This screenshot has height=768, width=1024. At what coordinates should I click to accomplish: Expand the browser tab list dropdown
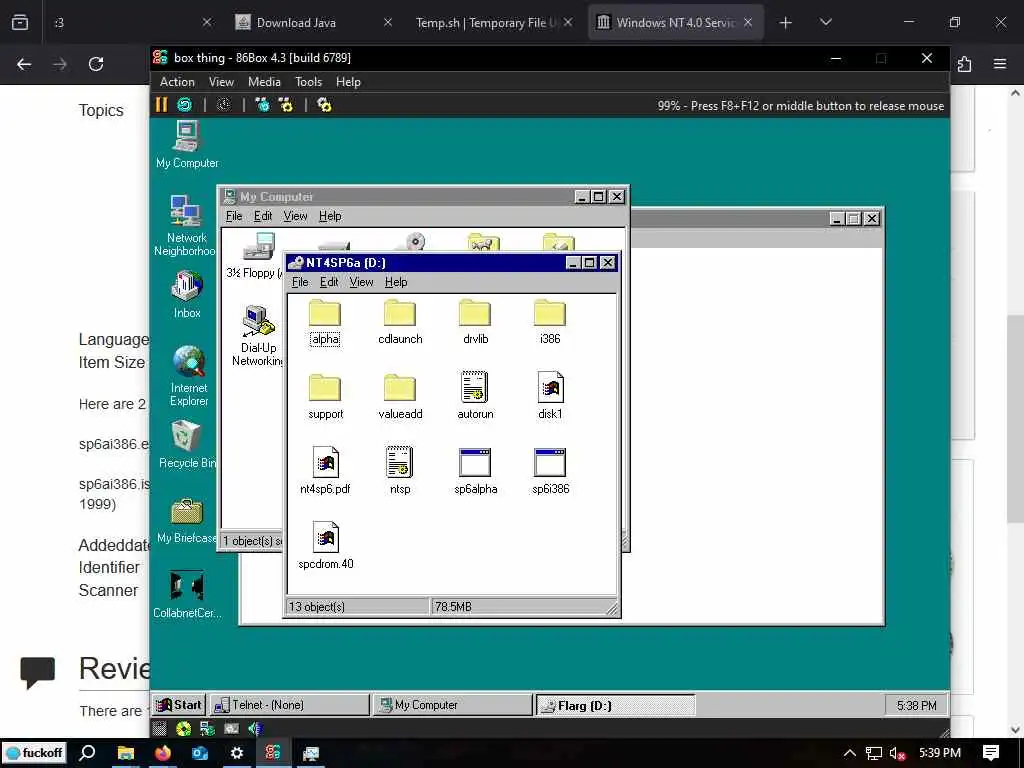click(x=825, y=22)
